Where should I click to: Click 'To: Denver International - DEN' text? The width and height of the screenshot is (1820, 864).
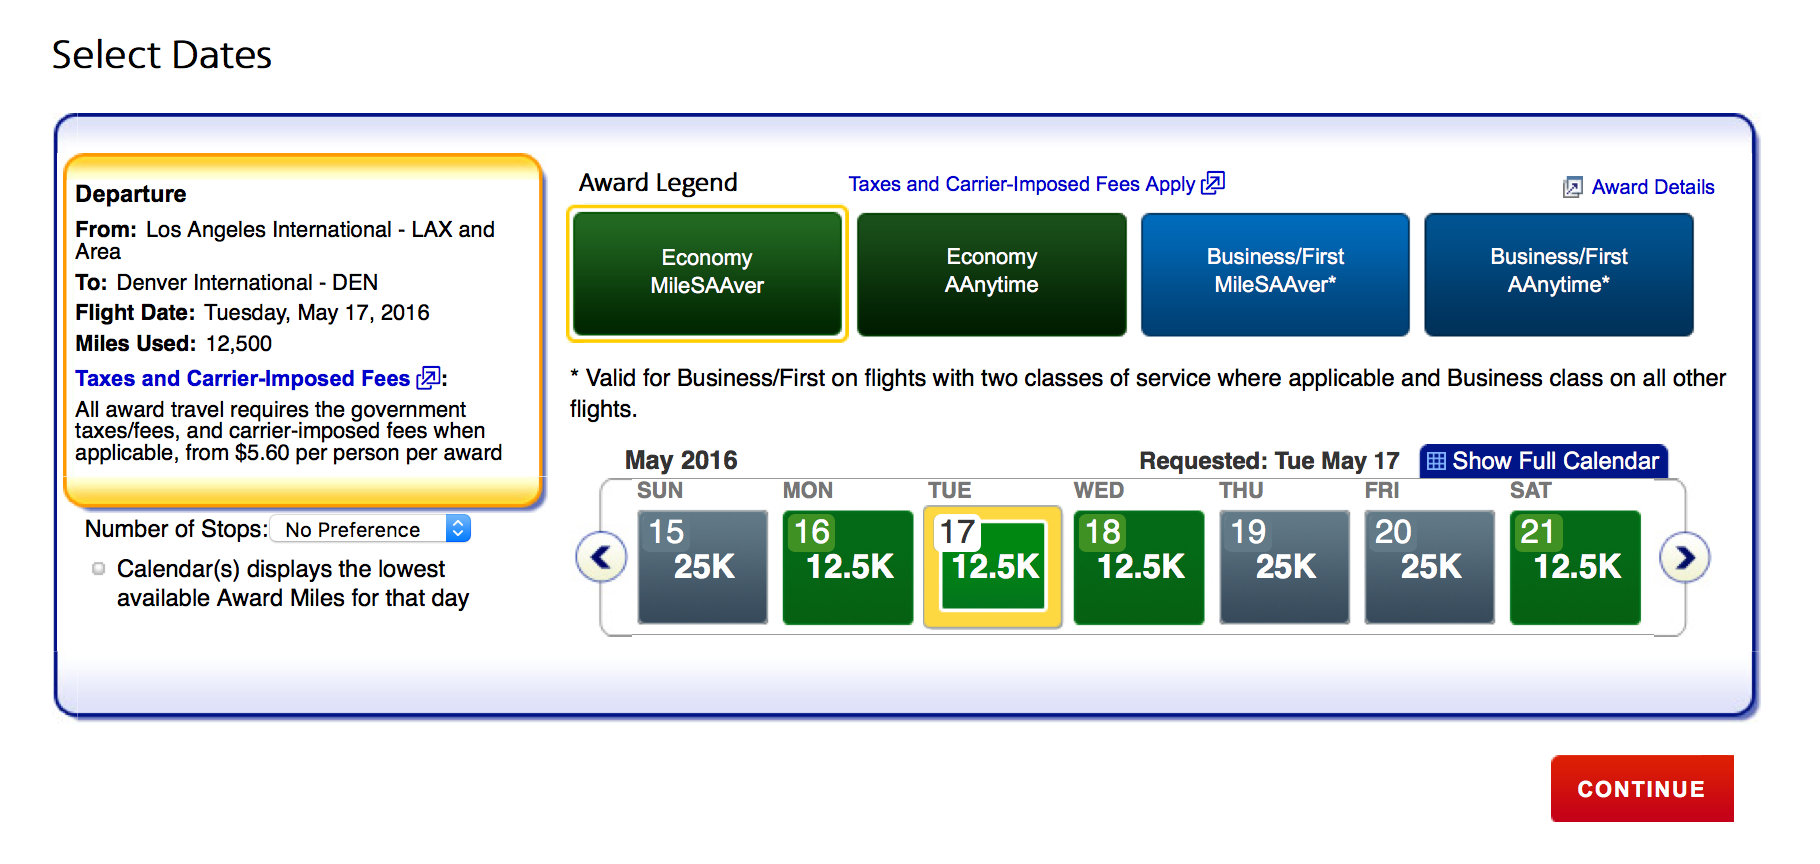pyautogui.click(x=227, y=282)
